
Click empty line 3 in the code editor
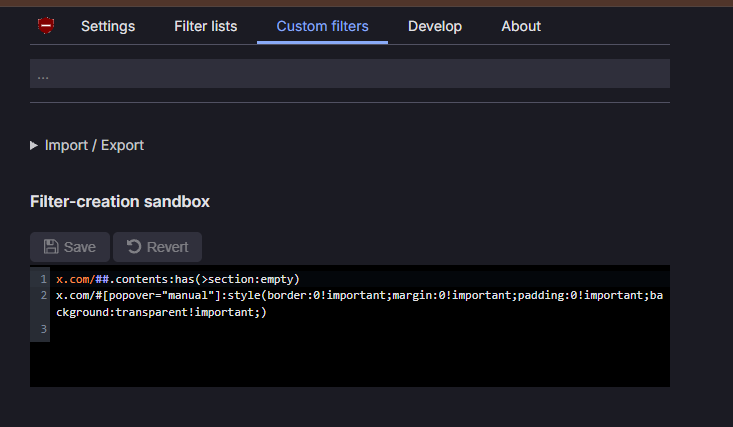tap(360, 329)
